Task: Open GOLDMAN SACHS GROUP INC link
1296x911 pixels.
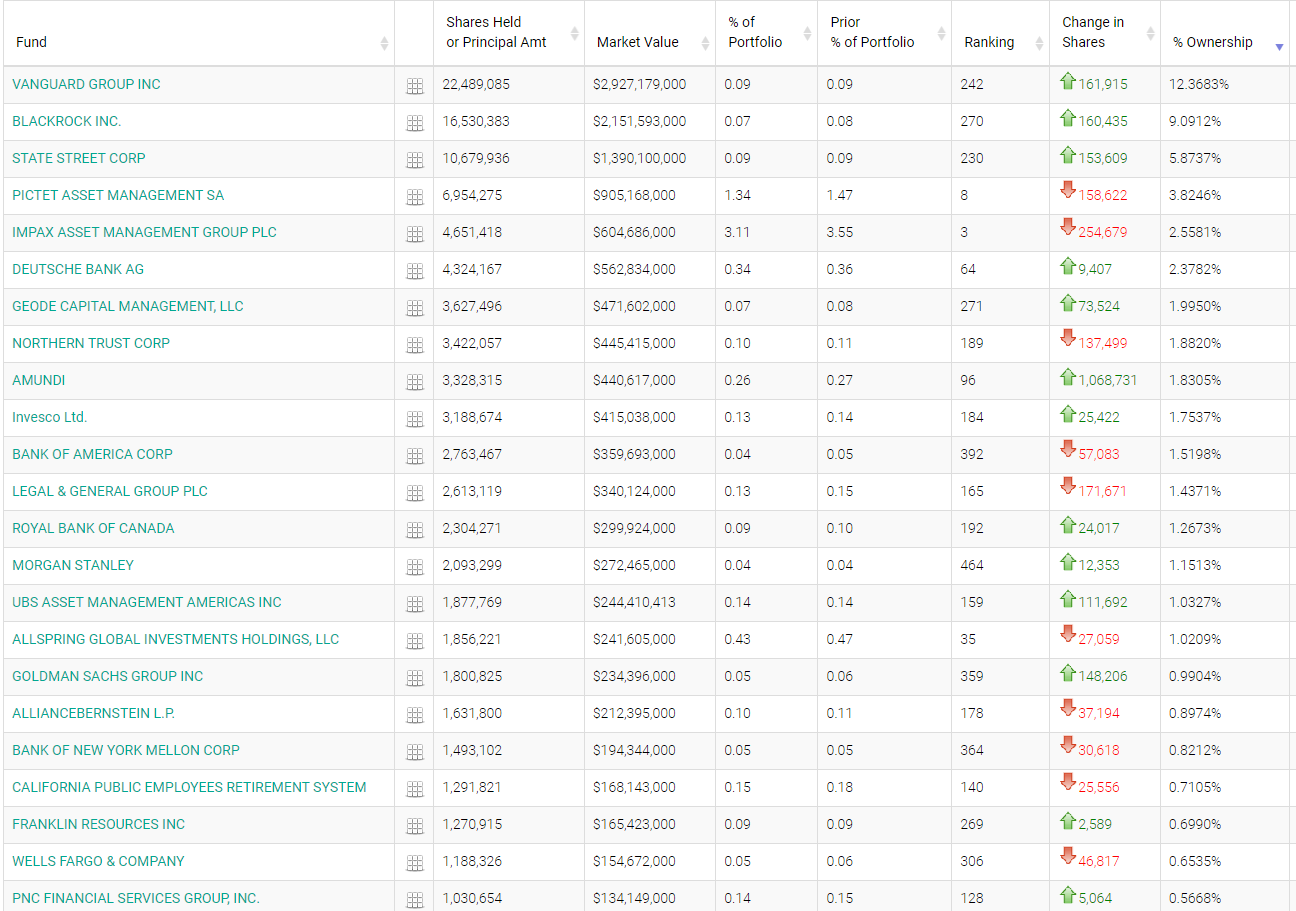Action: [108, 676]
